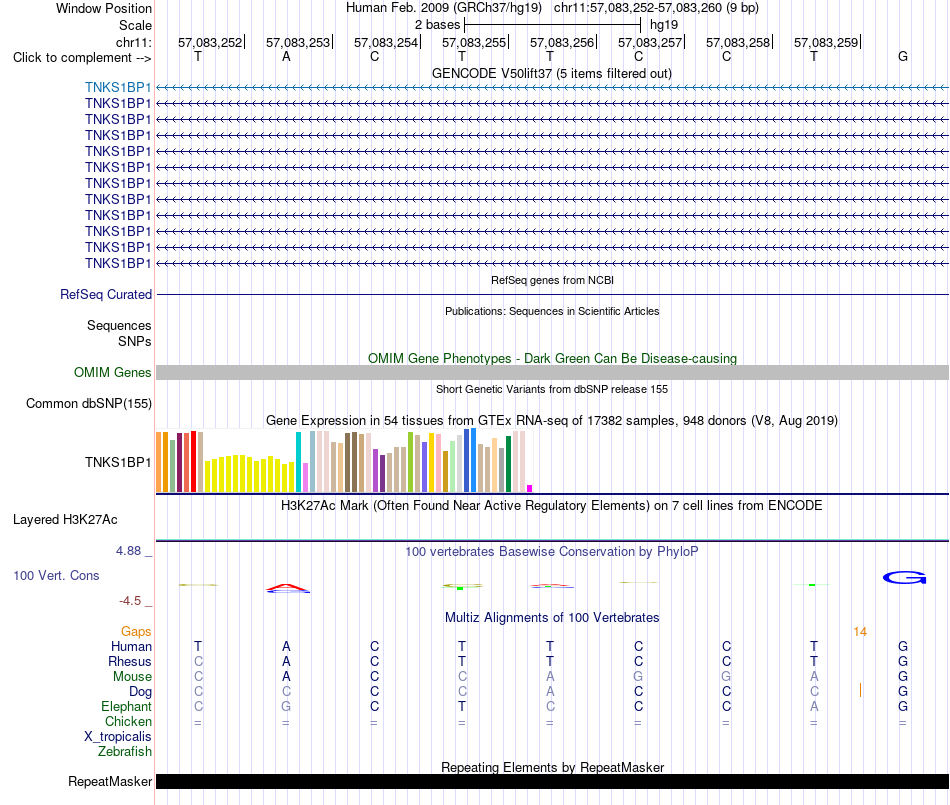950x805 pixels.
Task: Click the light-blue highlighted TNKS1BP1 transcript label
Action: (x=118, y=87)
